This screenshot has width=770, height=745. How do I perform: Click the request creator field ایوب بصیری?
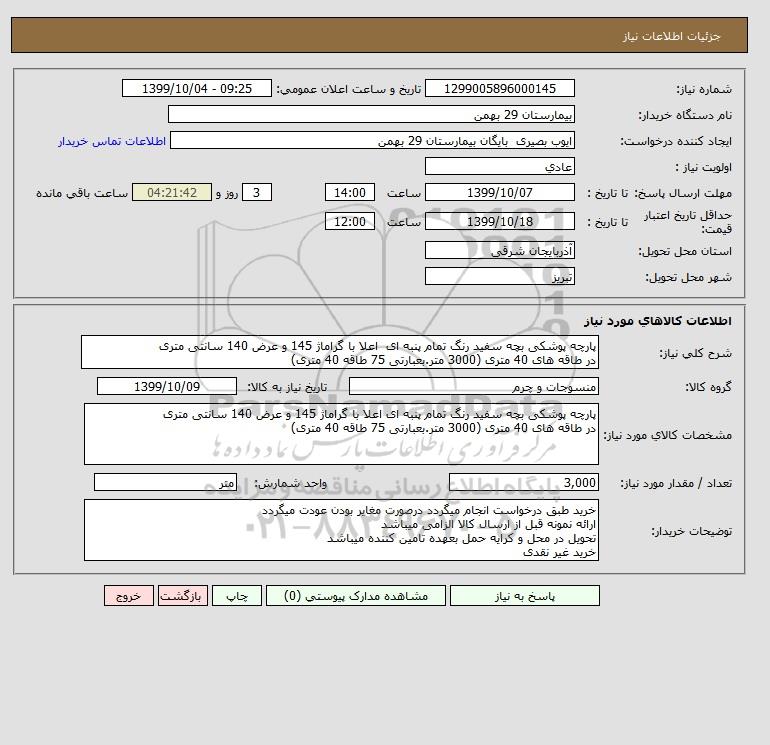click(x=372, y=140)
